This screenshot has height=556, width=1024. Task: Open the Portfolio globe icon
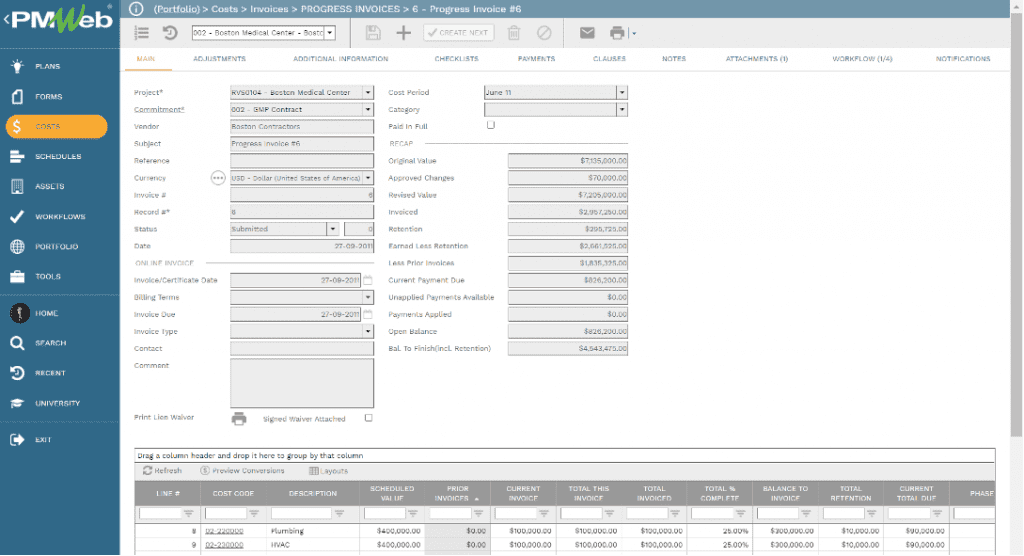click(18, 246)
